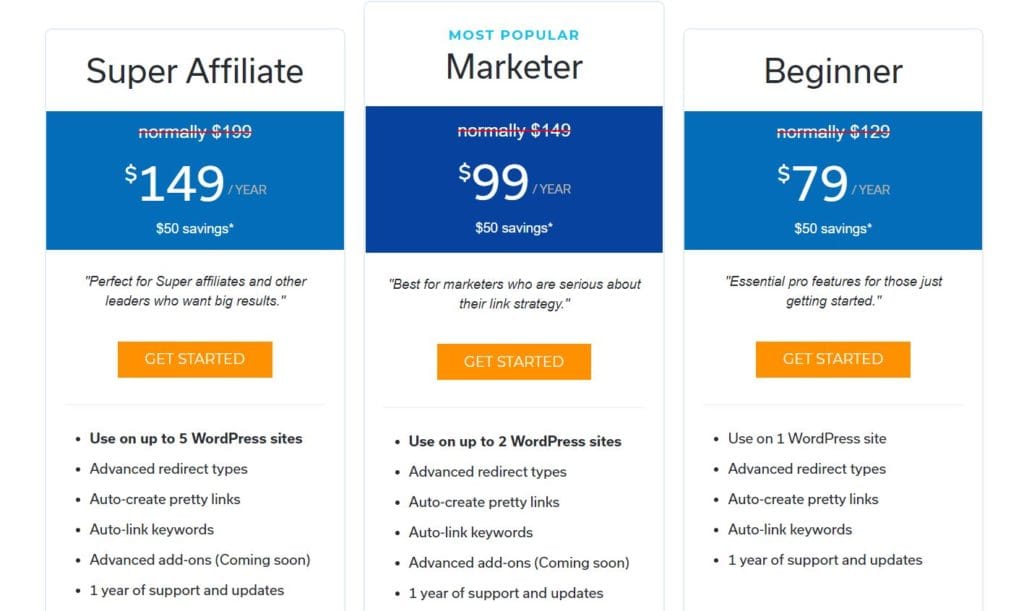The height and width of the screenshot is (611, 1024).
Task: Click the $99 per year price
Action: 513,183
